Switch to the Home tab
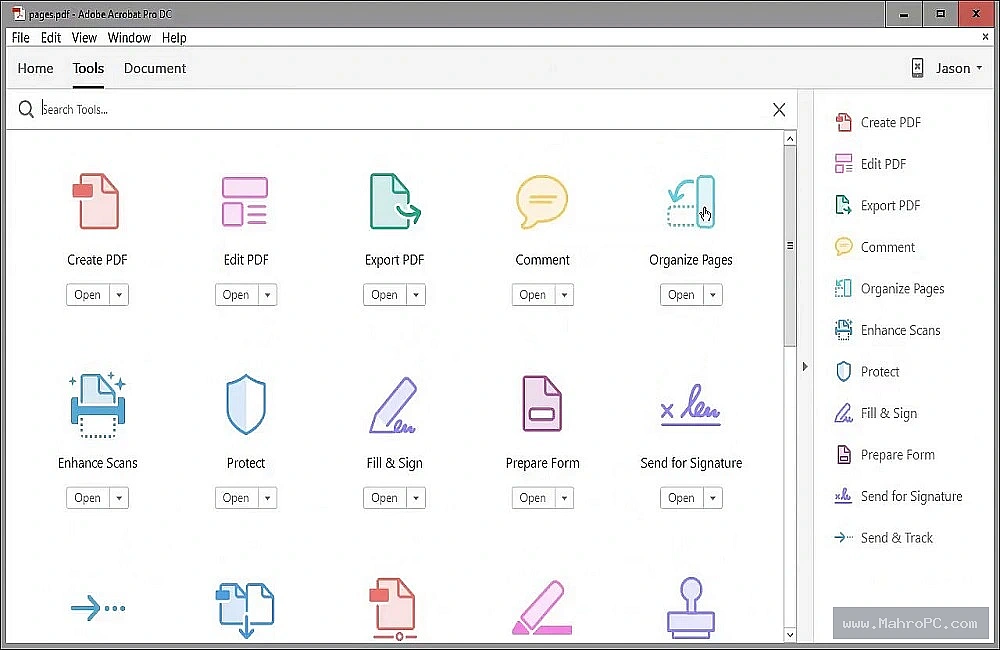1000x650 pixels. [x=35, y=68]
